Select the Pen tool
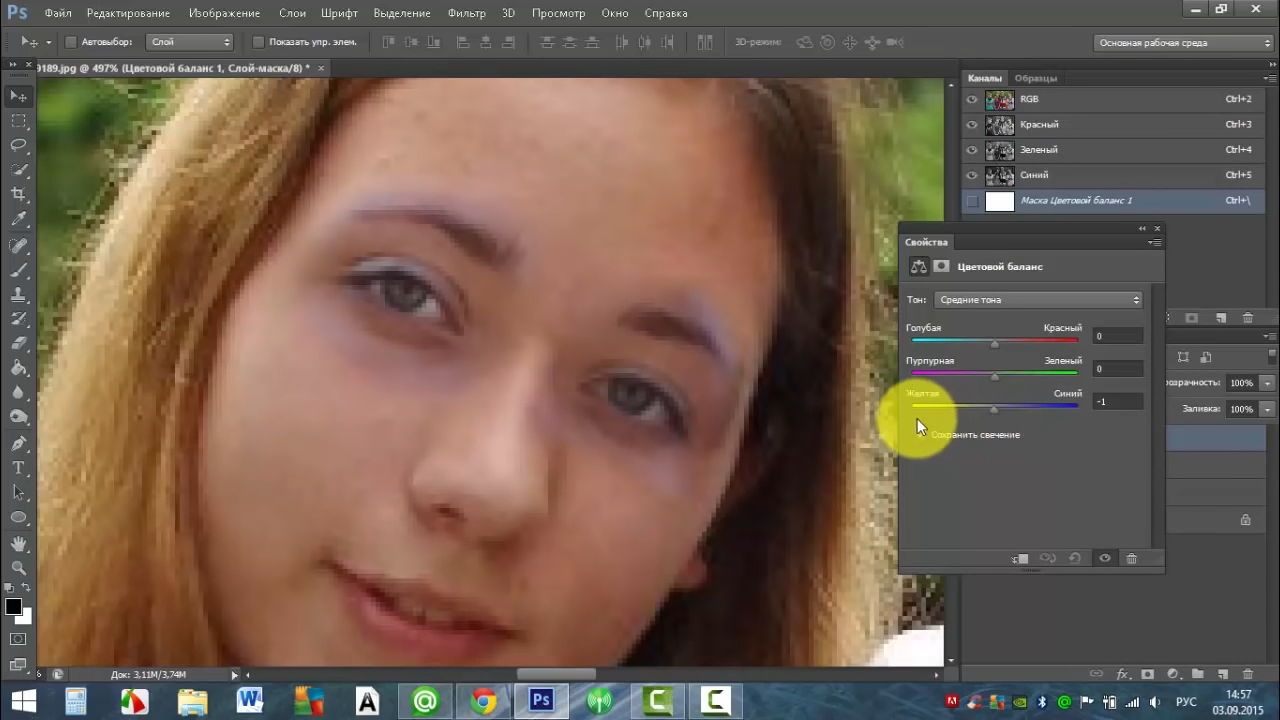Image resolution: width=1280 pixels, height=720 pixels. pyautogui.click(x=19, y=443)
